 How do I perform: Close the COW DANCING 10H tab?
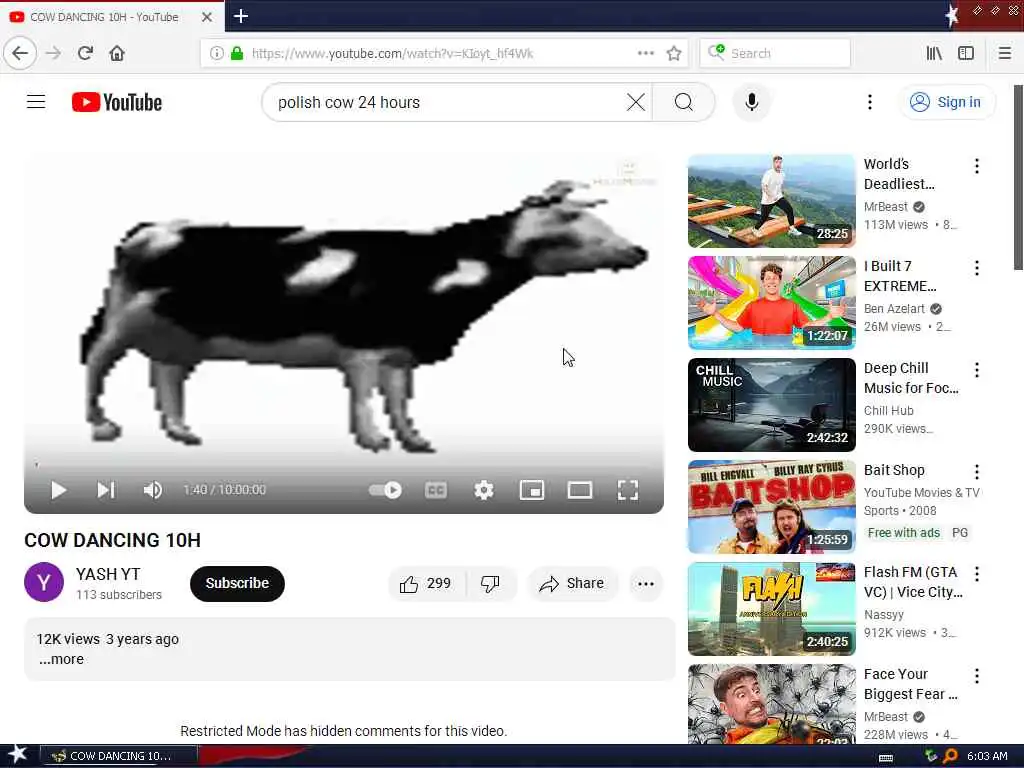(207, 17)
